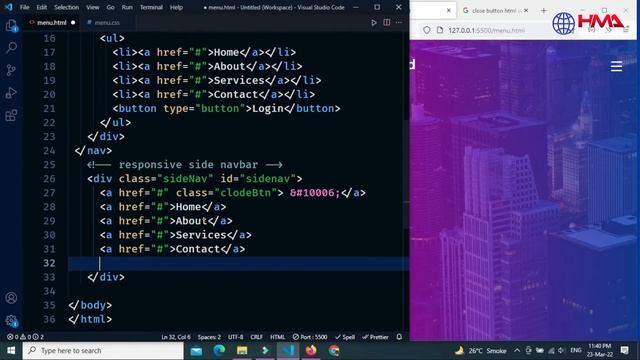The width and height of the screenshot is (640, 360).
Task: Open Firefox from taskbar
Action: (x=311, y=351)
